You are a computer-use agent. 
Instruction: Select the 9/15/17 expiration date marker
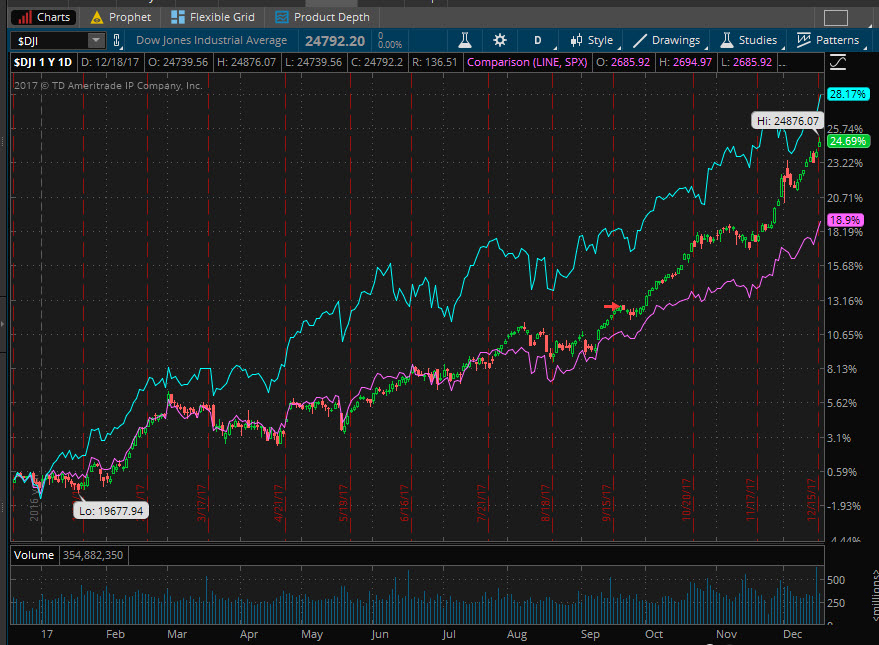(x=607, y=503)
